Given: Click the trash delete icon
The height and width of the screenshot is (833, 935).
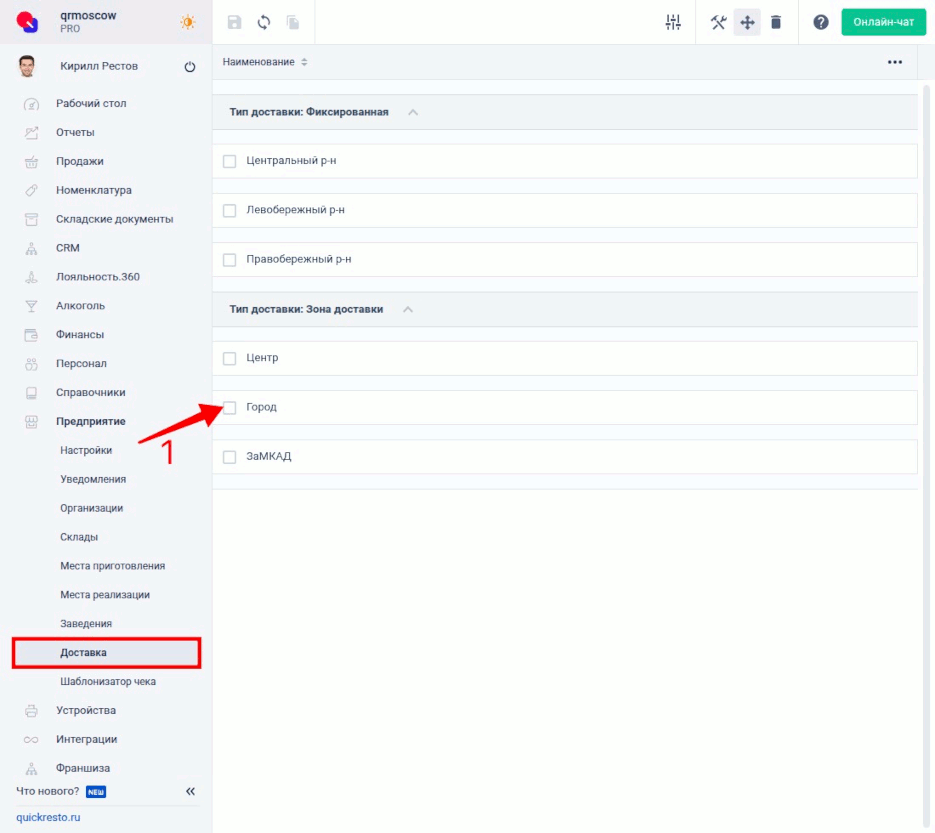Looking at the screenshot, I should pos(776,22).
